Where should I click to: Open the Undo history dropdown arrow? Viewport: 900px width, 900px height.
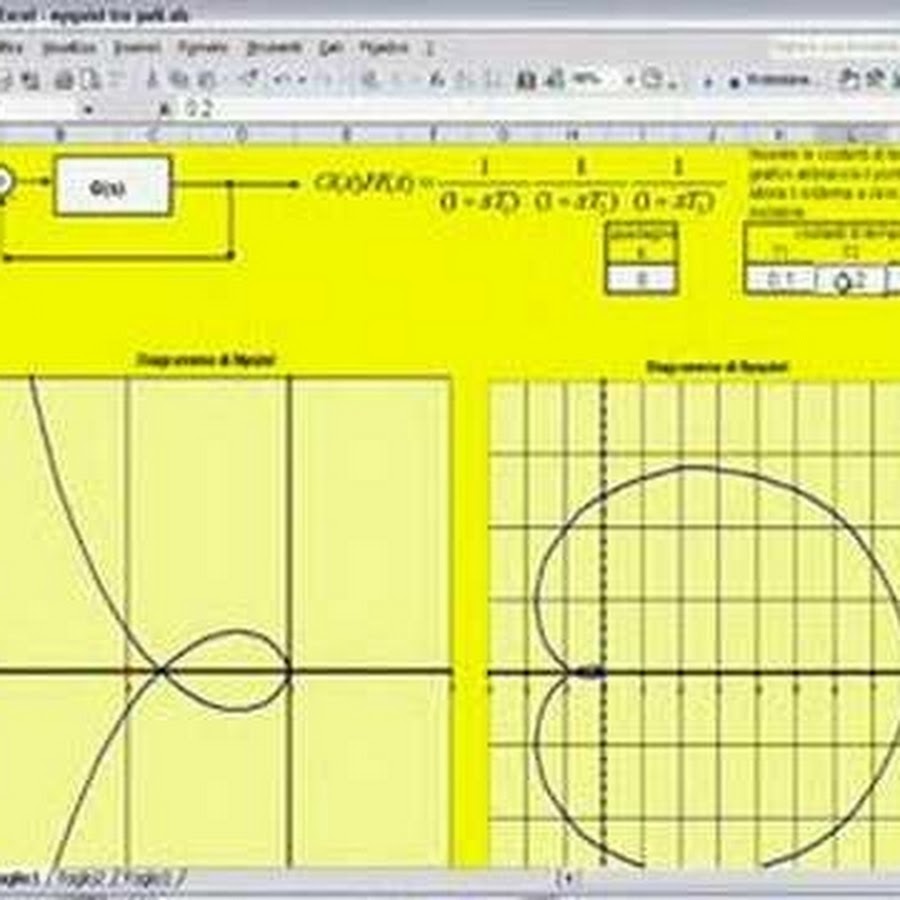coord(302,79)
